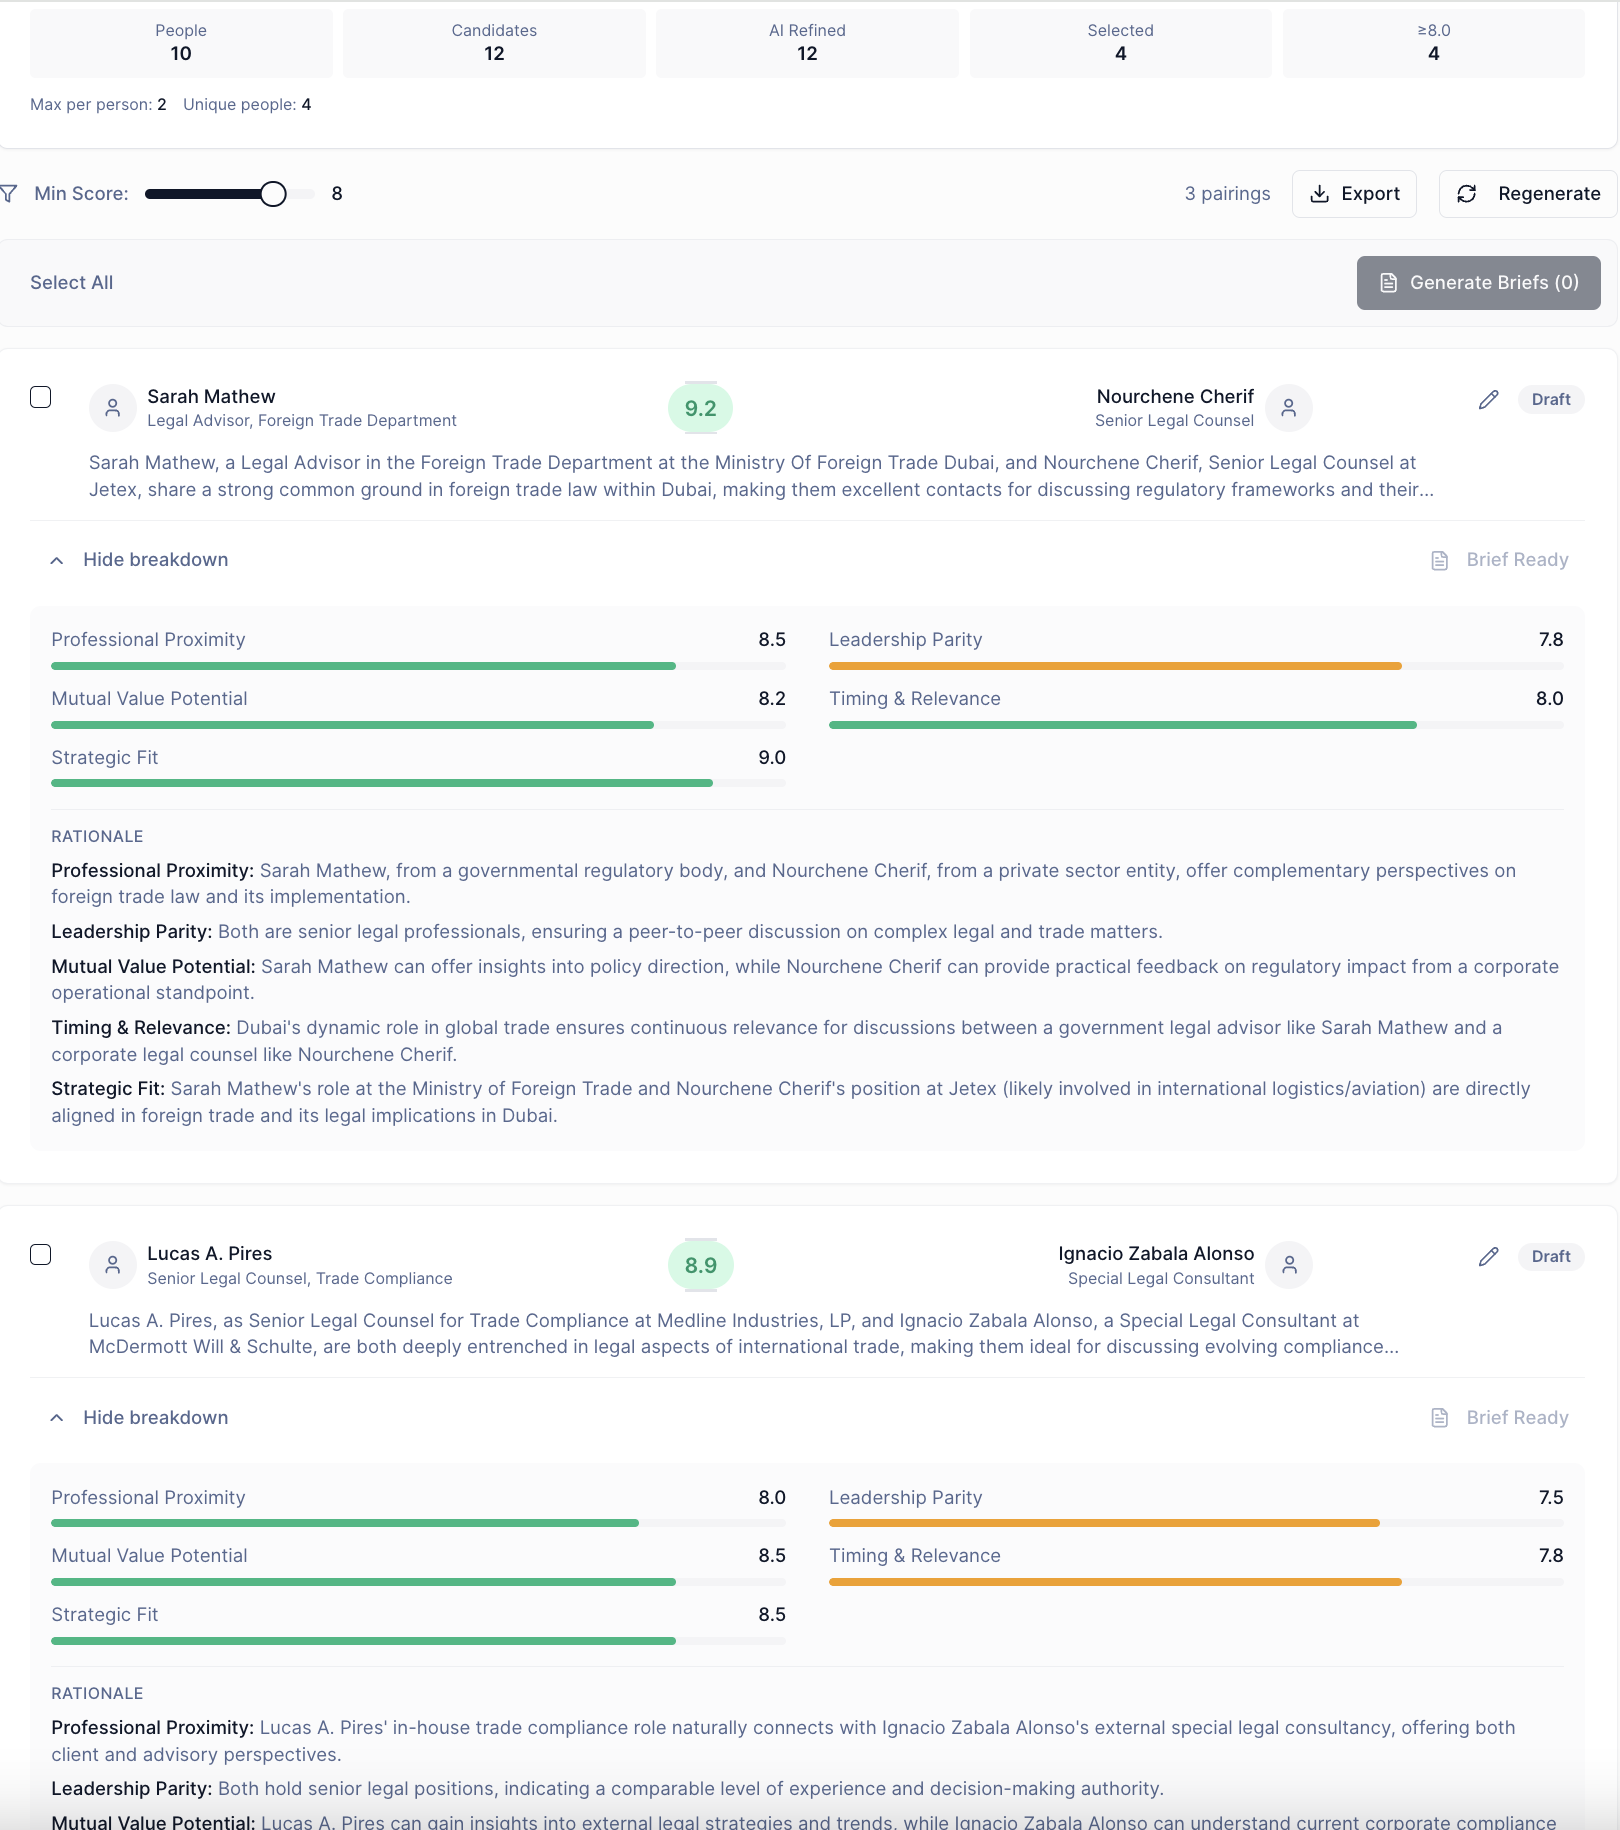Click the pencil edit icon for Sarah Mathew pairing
The width and height of the screenshot is (1620, 1830).
[x=1488, y=399]
